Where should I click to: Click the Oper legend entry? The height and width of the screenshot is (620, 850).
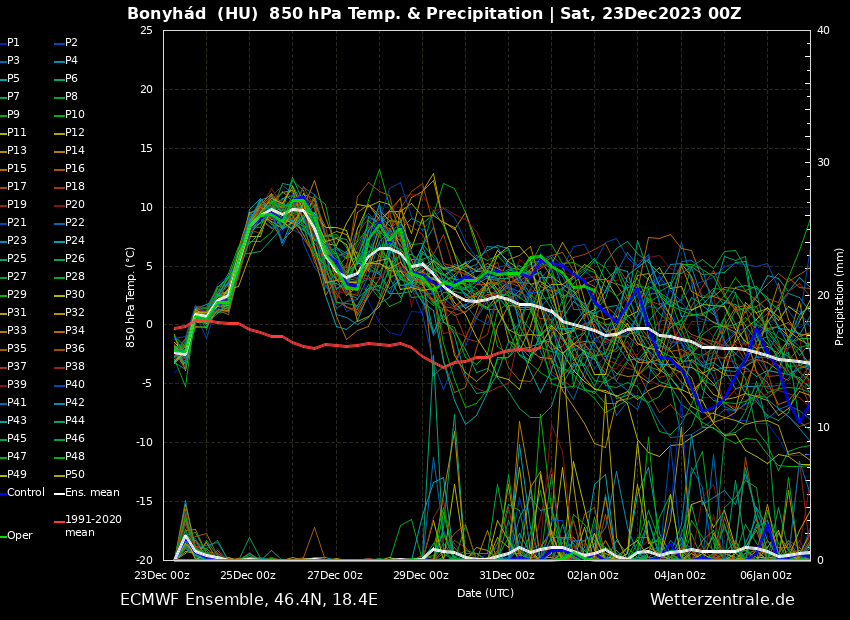coord(19,536)
